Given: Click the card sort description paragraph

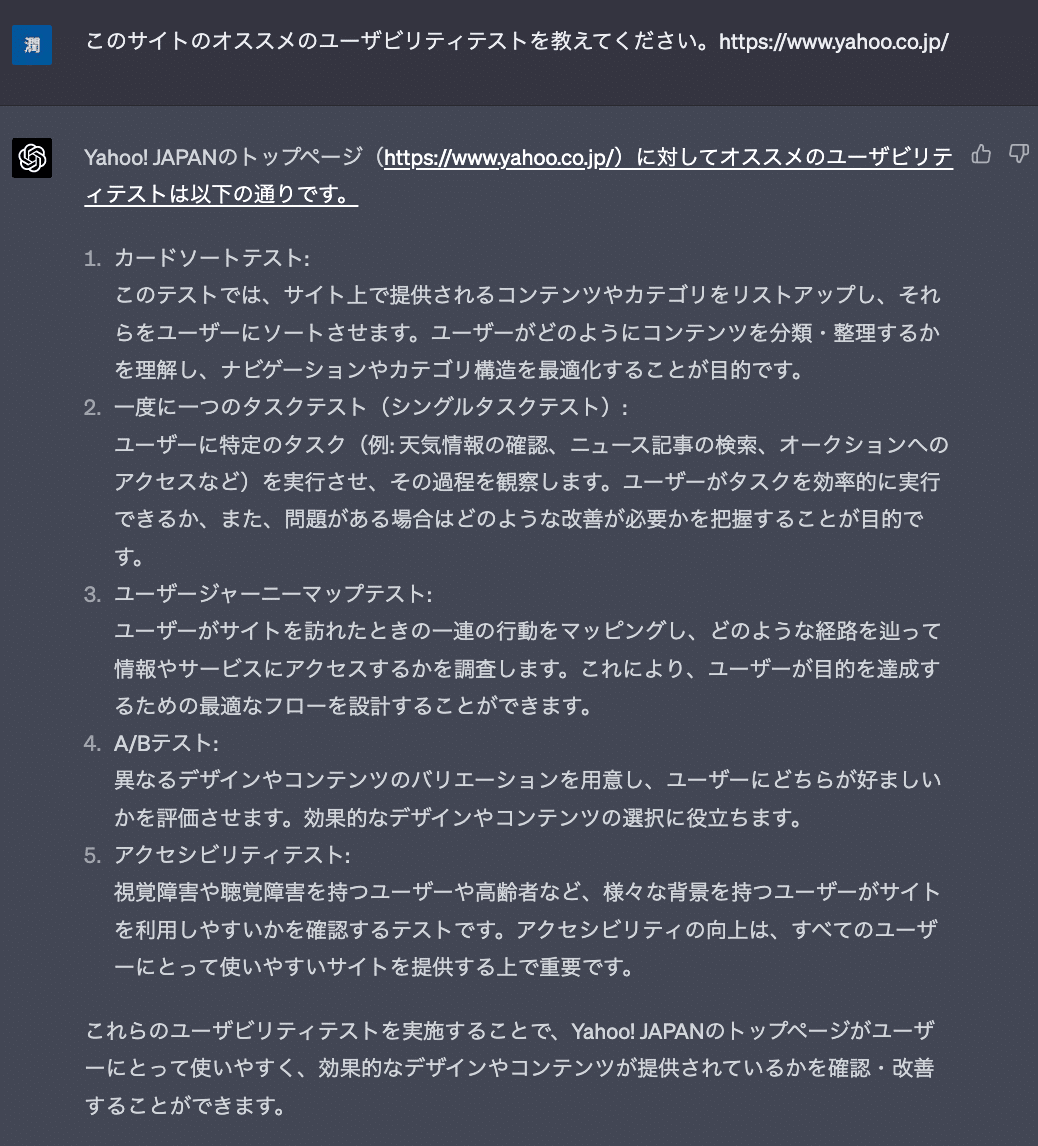Looking at the screenshot, I should click(527, 333).
